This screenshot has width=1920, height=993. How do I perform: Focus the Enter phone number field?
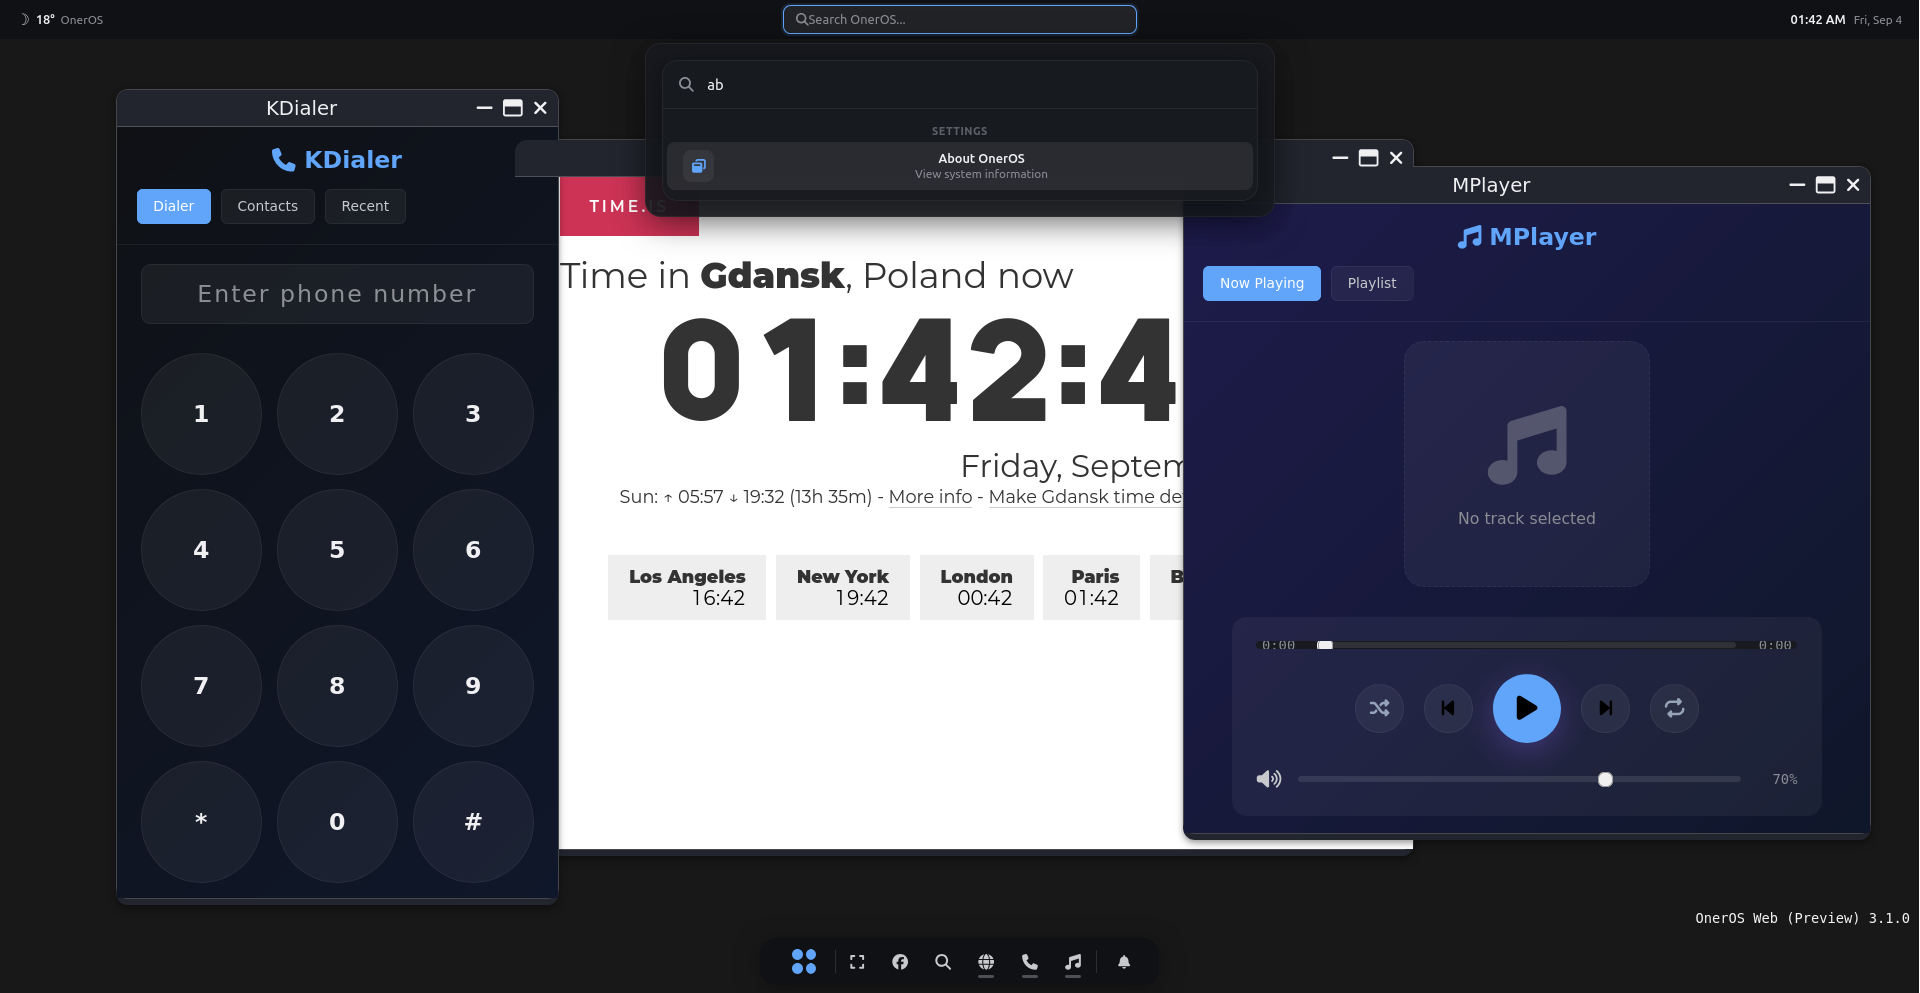coord(337,294)
